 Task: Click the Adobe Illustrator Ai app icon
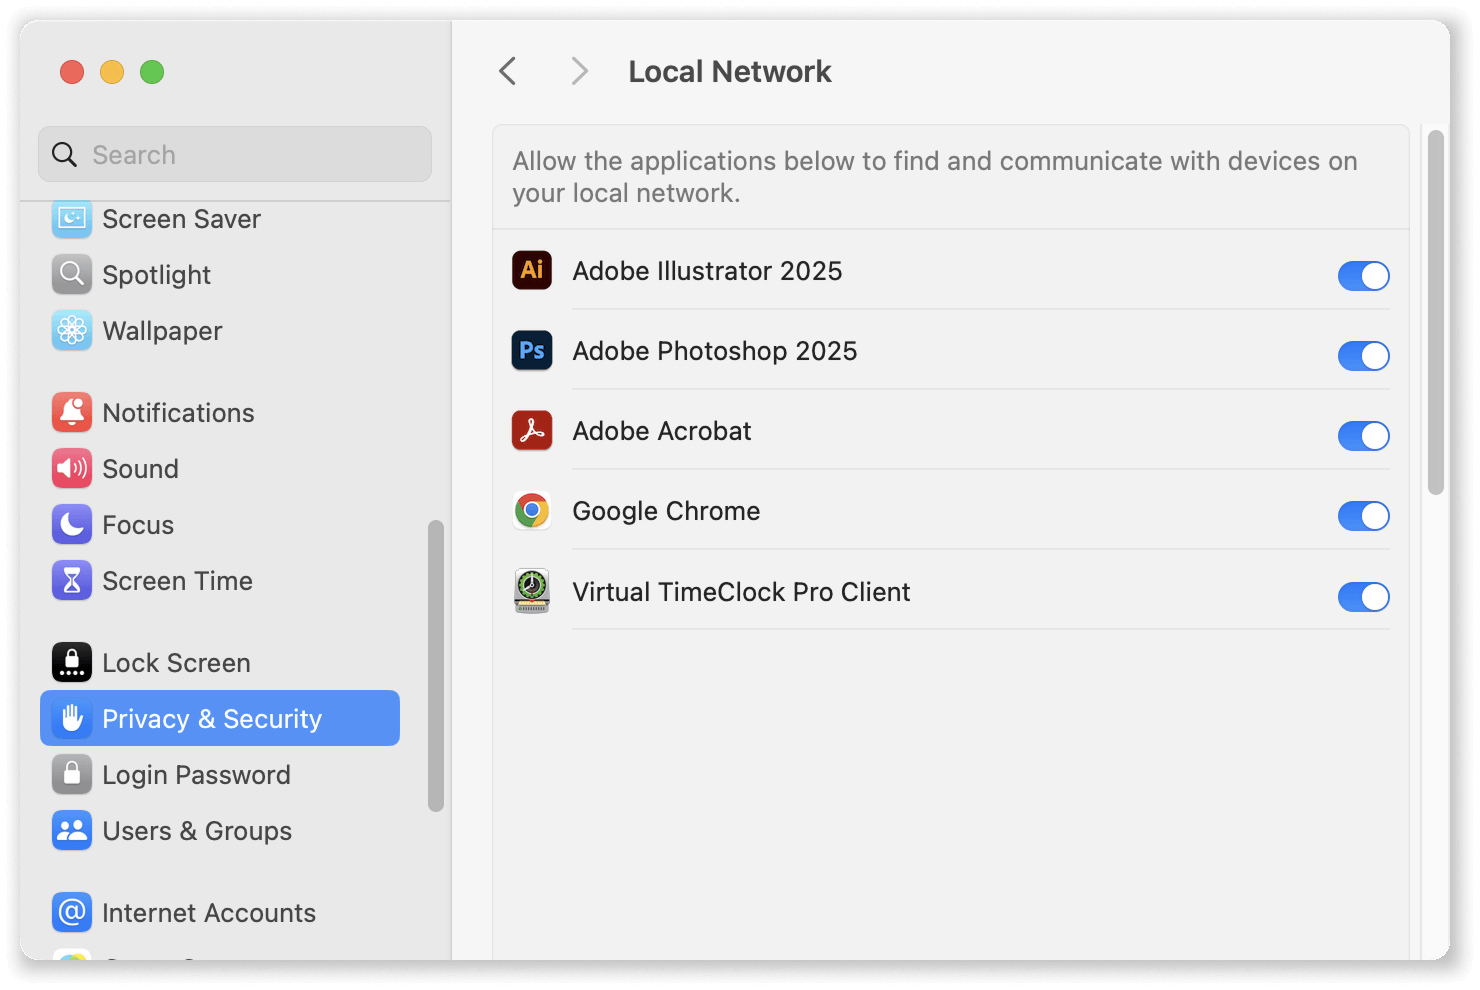click(x=532, y=270)
